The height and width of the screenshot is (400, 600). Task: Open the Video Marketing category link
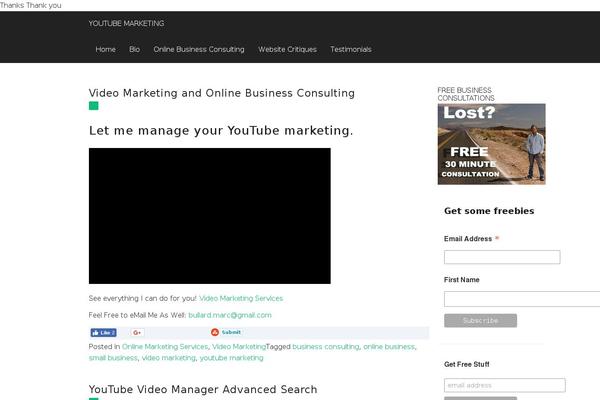(x=239, y=346)
